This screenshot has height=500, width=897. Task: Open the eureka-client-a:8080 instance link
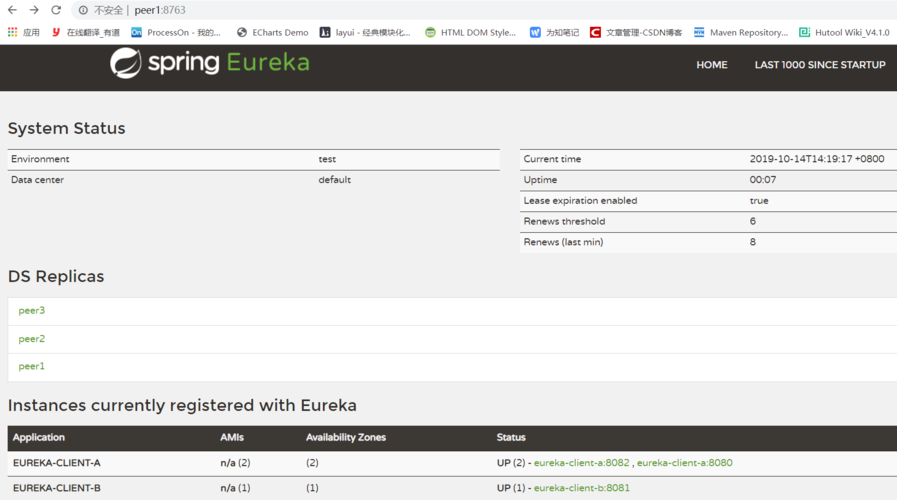(x=685, y=463)
